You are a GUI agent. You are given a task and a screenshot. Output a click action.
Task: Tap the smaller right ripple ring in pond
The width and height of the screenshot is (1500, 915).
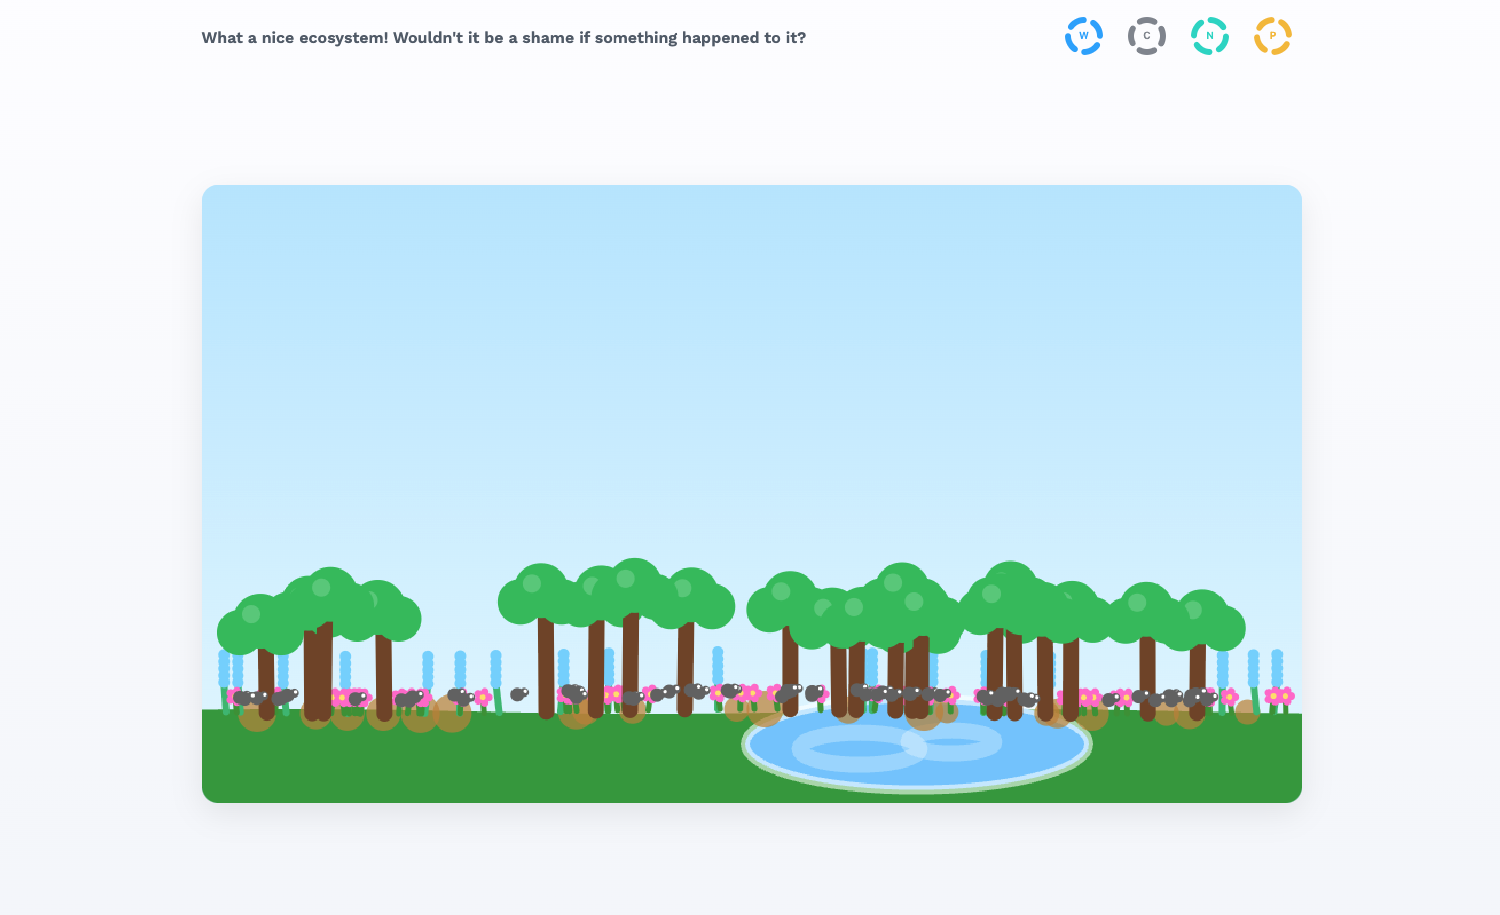point(951,742)
